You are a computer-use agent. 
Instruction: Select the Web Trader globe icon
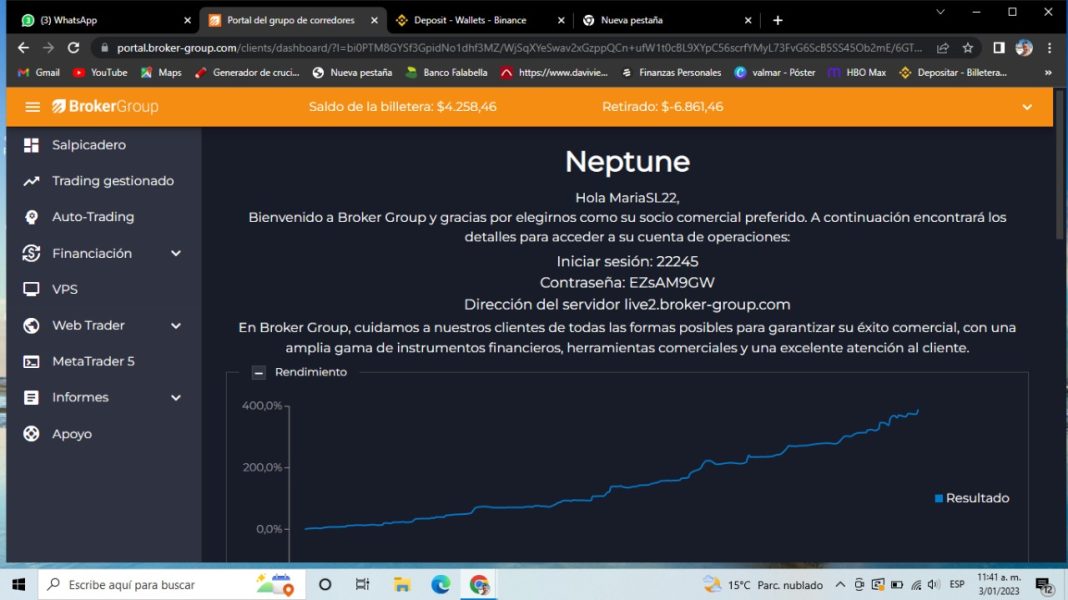click(31, 326)
